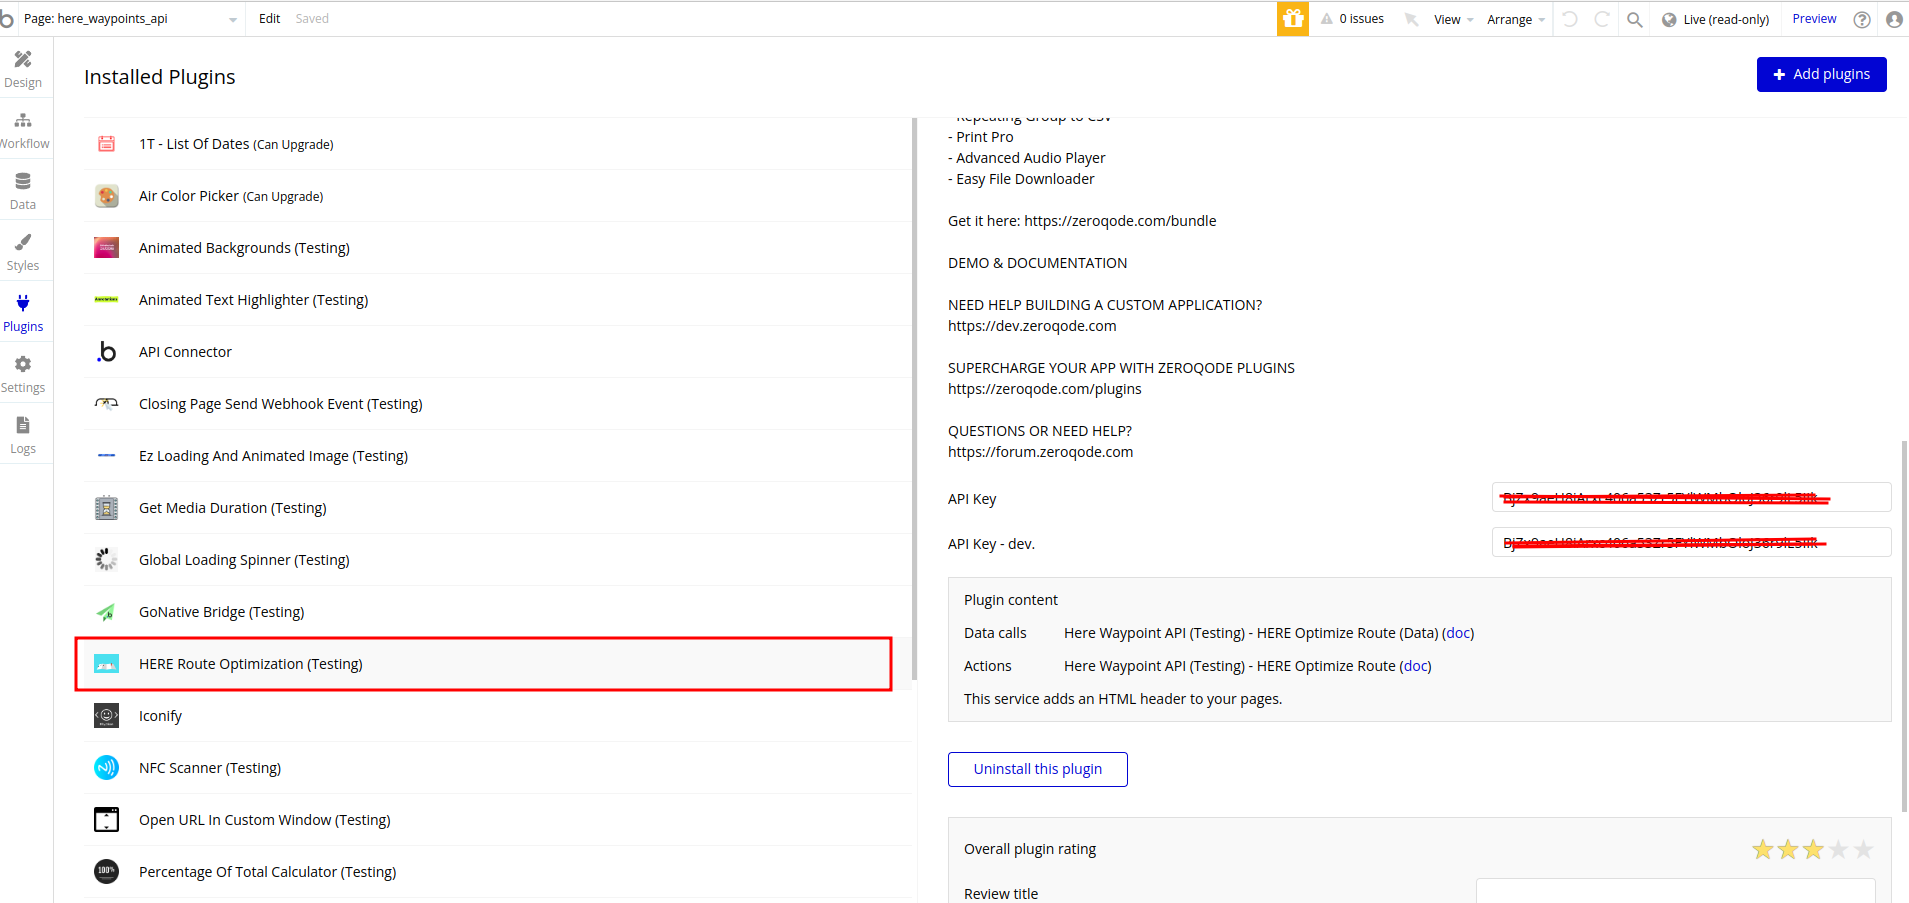Click the Animated Backgrounds plugin icon
Screen dimensions: 1909x903
coord(106,248)
